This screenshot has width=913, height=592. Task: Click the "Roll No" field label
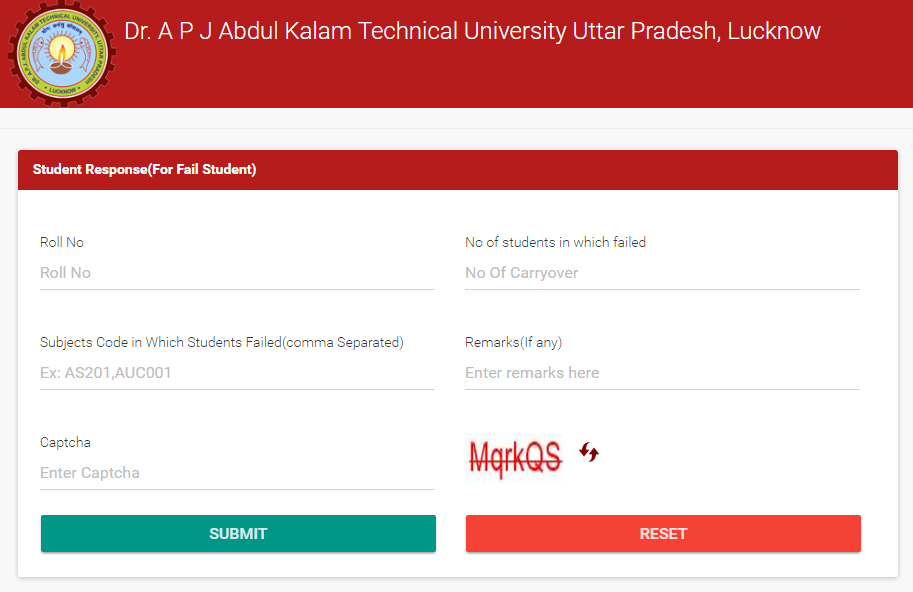(x=62, y=243)
